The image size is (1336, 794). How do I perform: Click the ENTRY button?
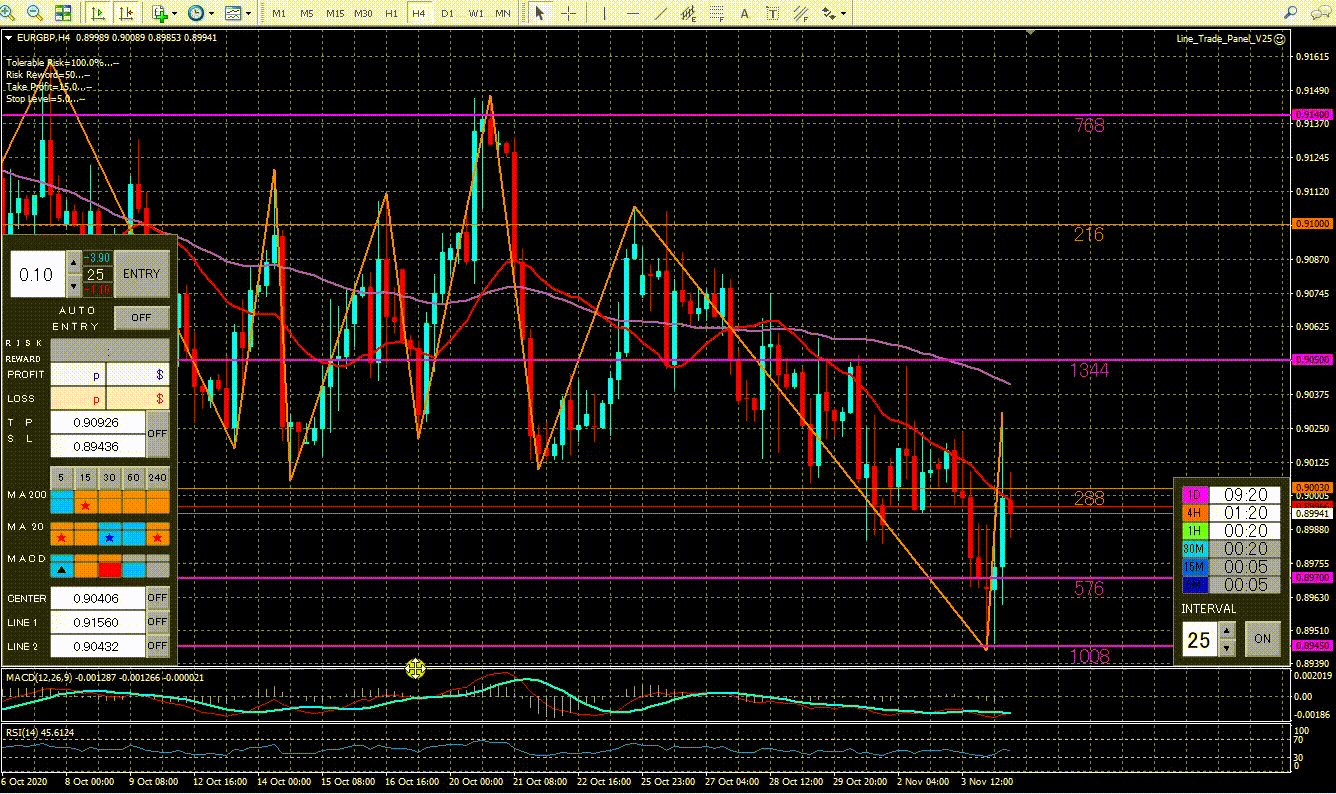[141, 274]
